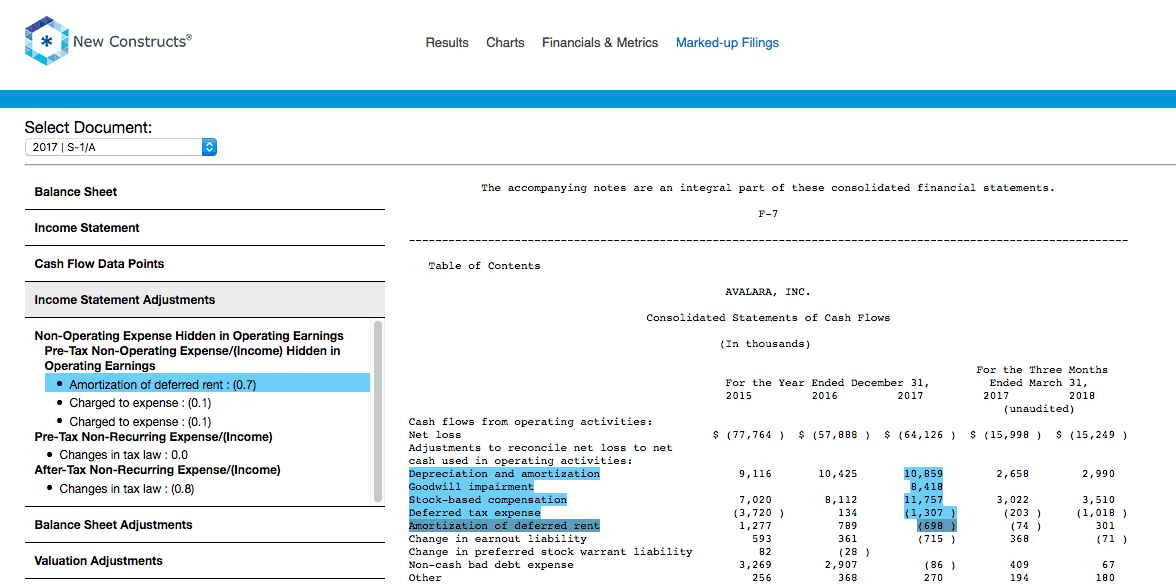Click highlighted Depreciation and amortization row label
Viewport: 1176px width, 585px height.
click(x=504, y=474)
